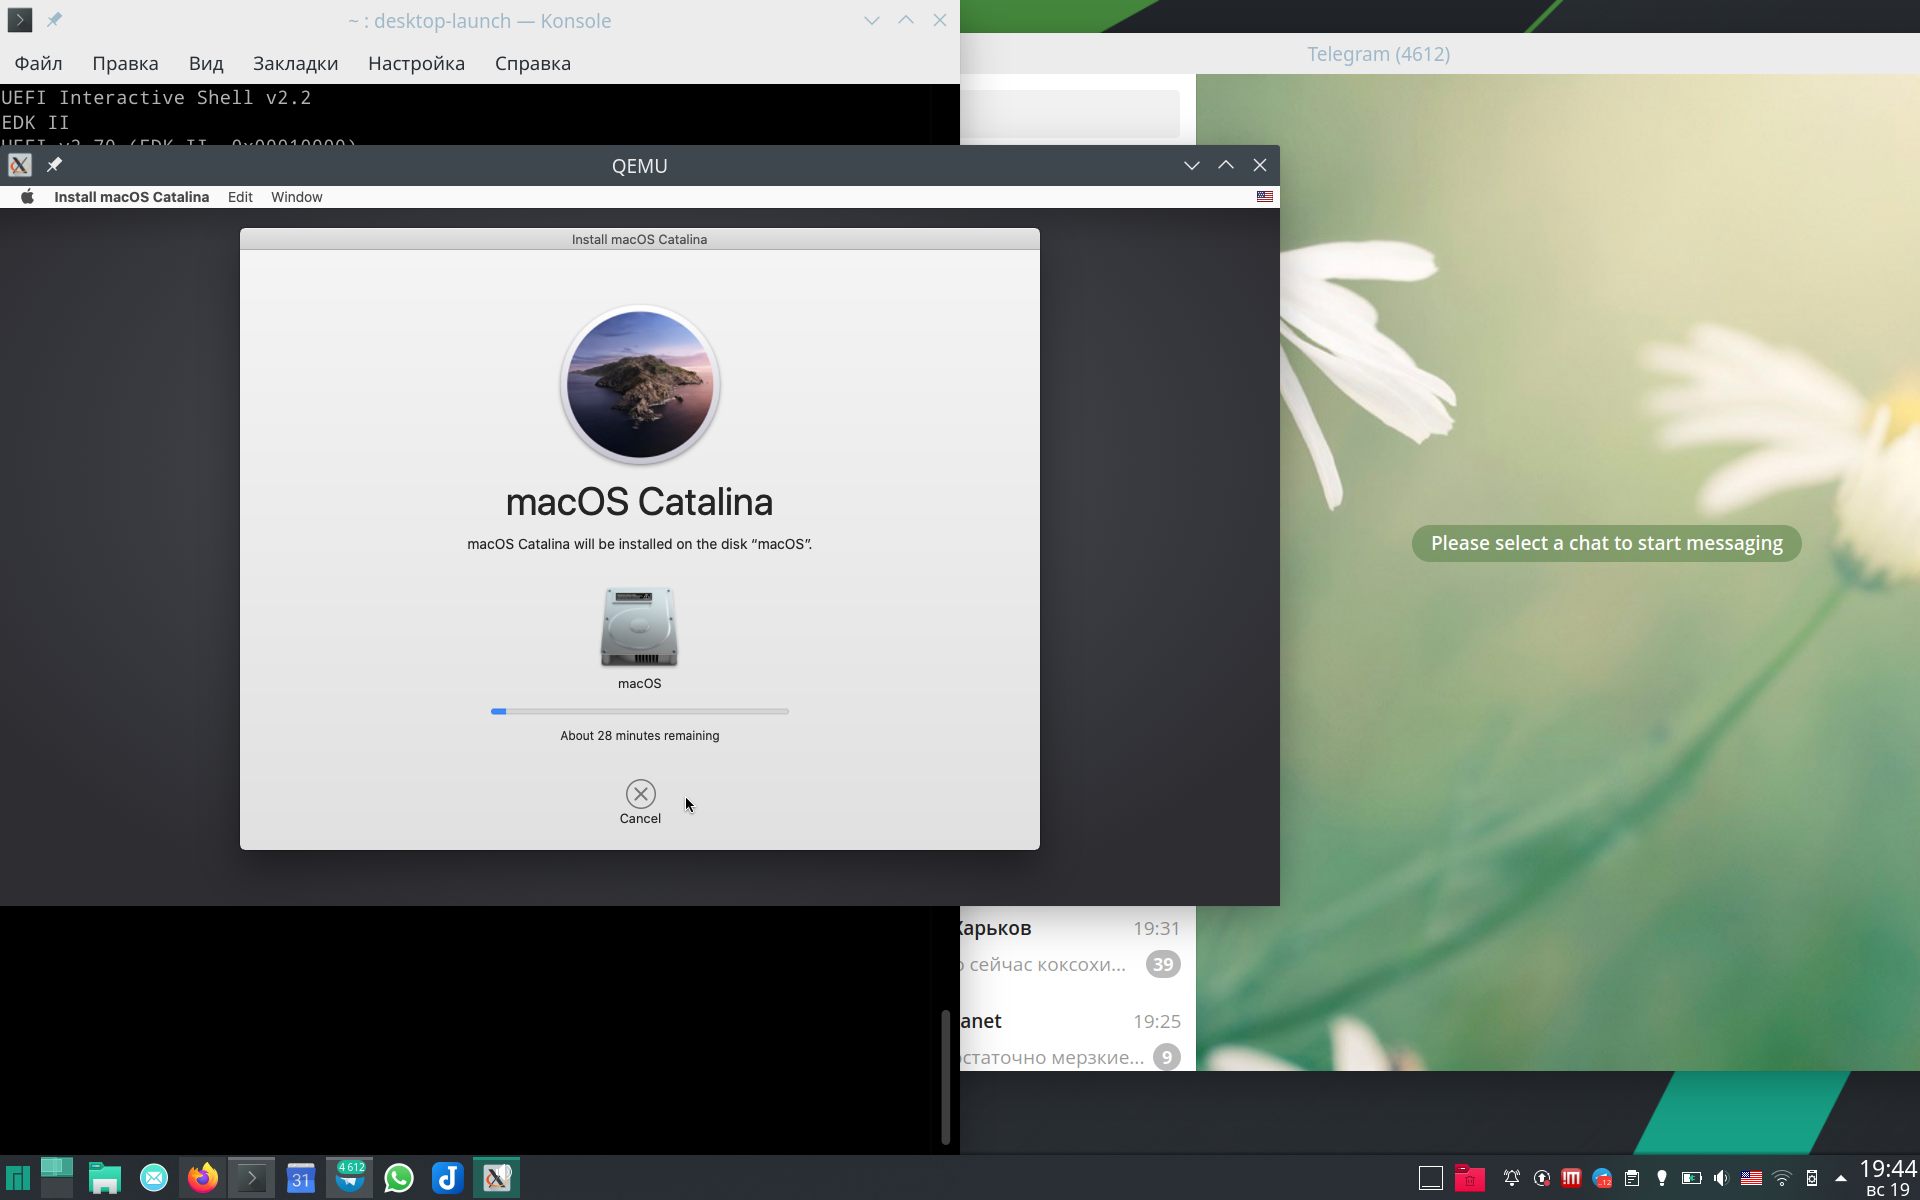
Task: Open WhatsApp from the taskbar
Action: [399, 1178]
